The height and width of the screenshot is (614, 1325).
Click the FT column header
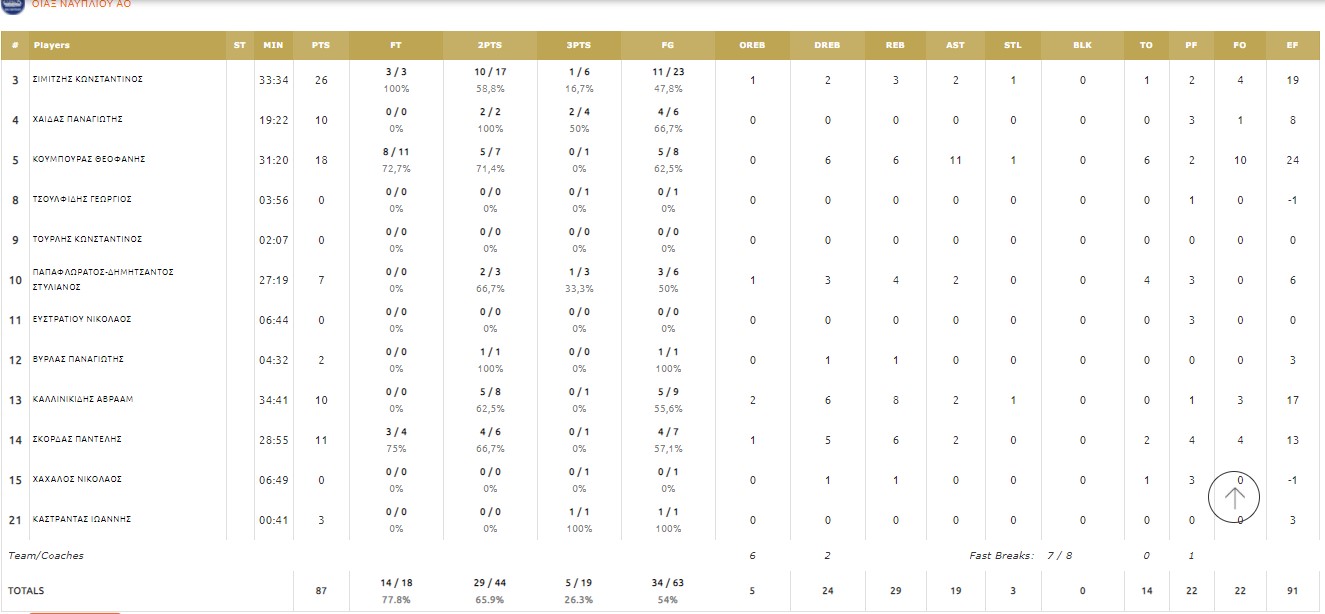tap(396, 45)
